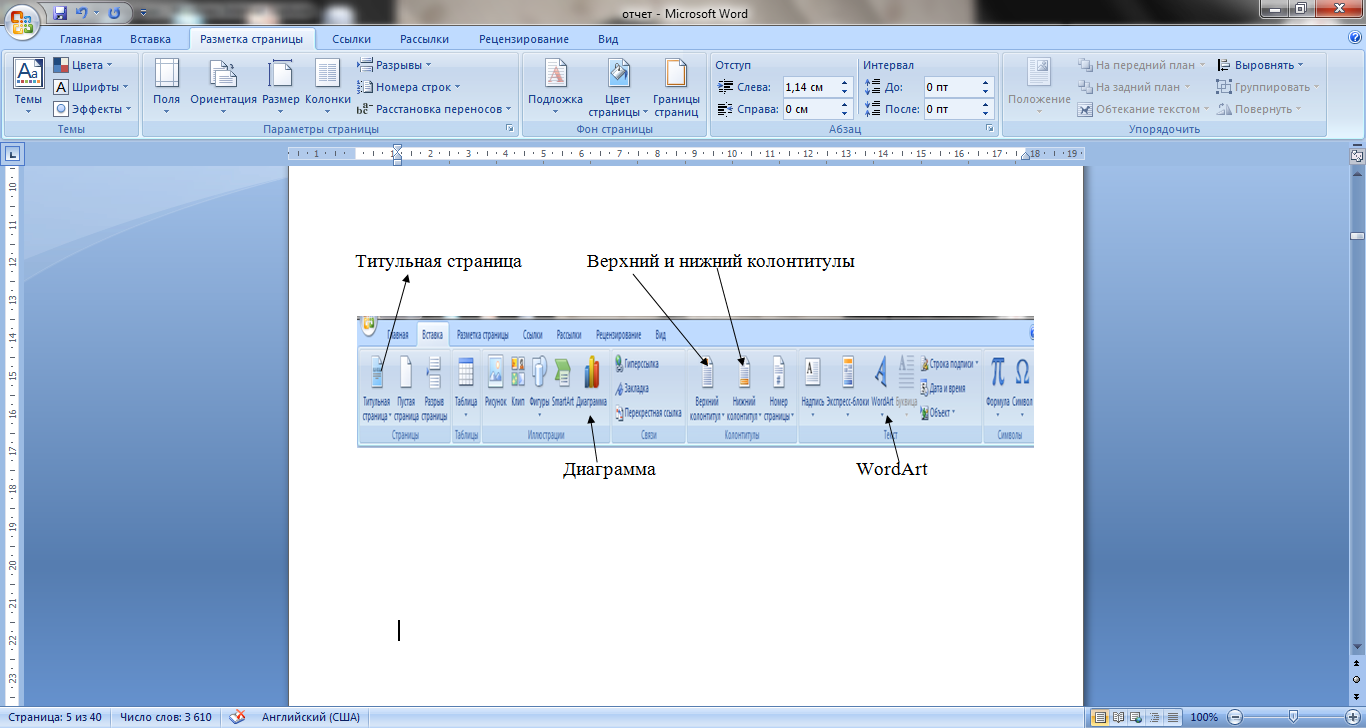Increase the Слева indent with up arrow

point(844,82)
